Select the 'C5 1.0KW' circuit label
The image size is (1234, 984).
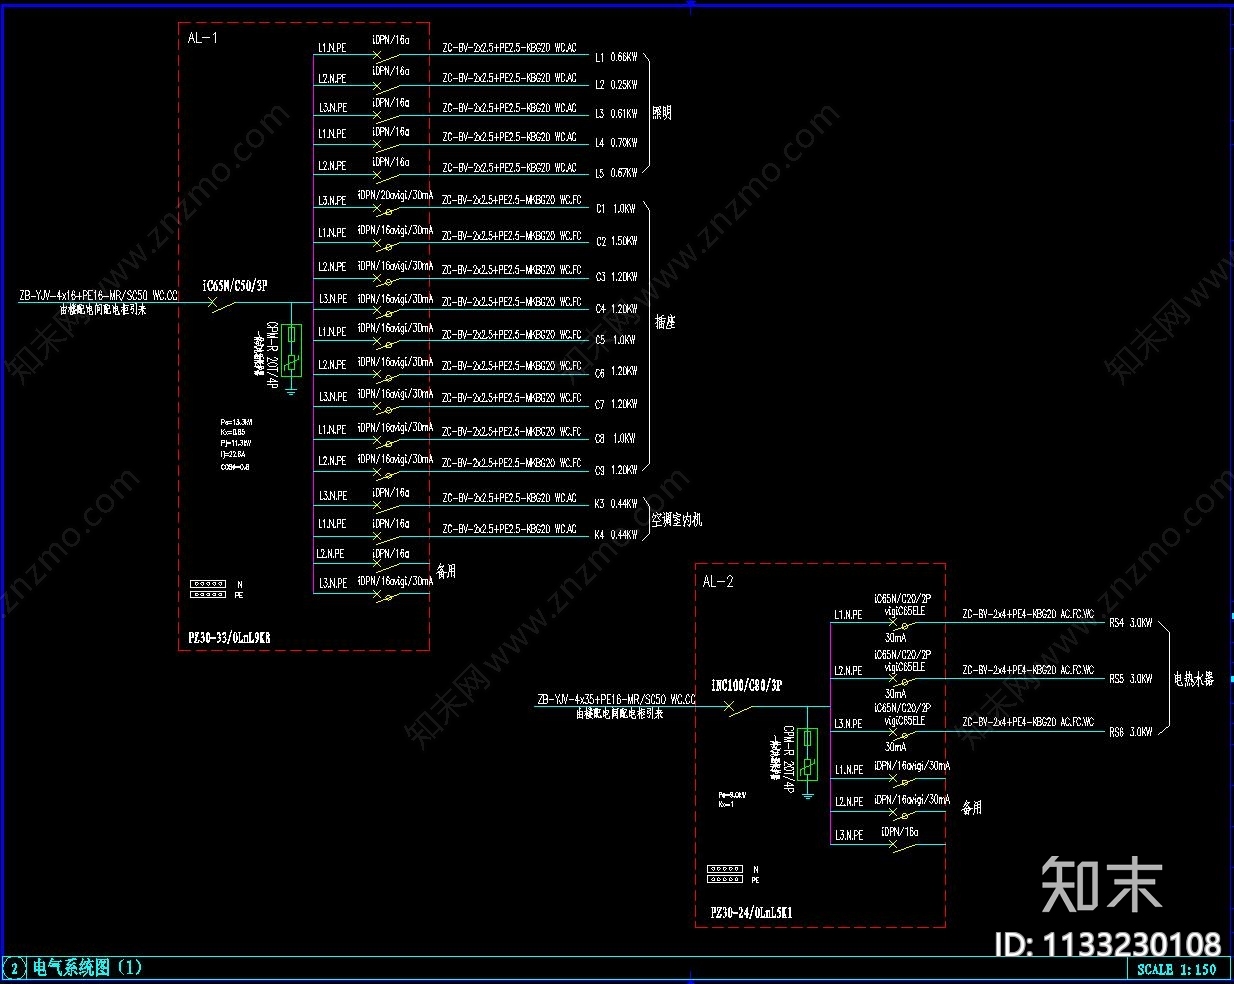(x=616, y=340)
